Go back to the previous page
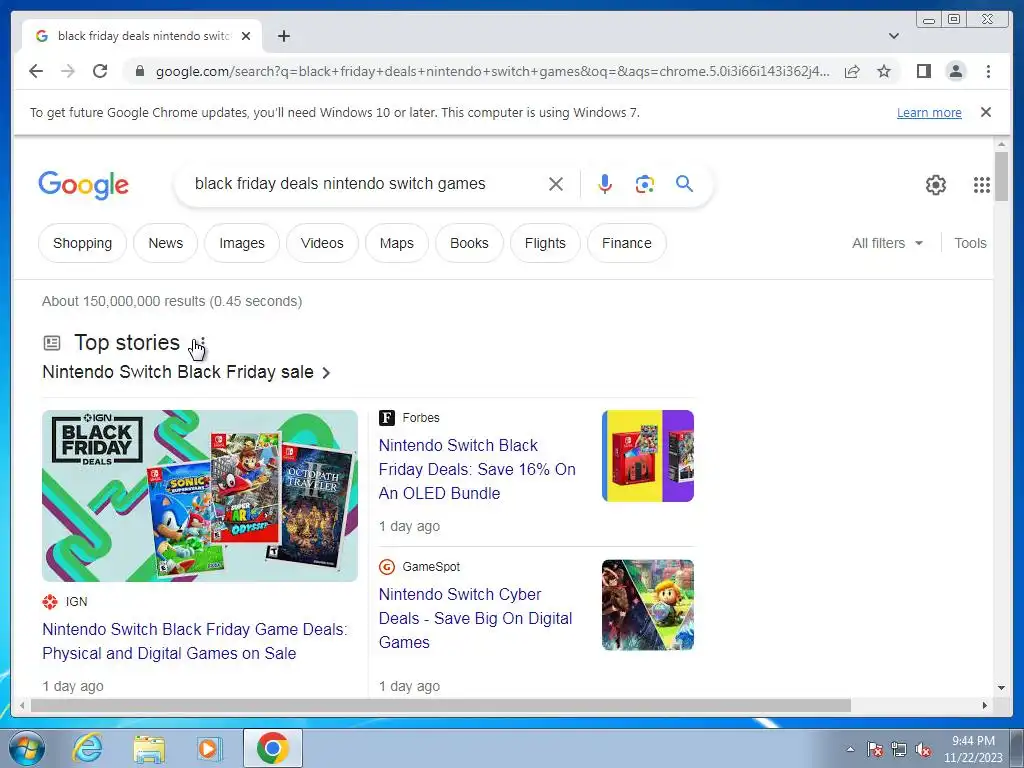Viewport: 1024px width, 768px height. (36, 71)
